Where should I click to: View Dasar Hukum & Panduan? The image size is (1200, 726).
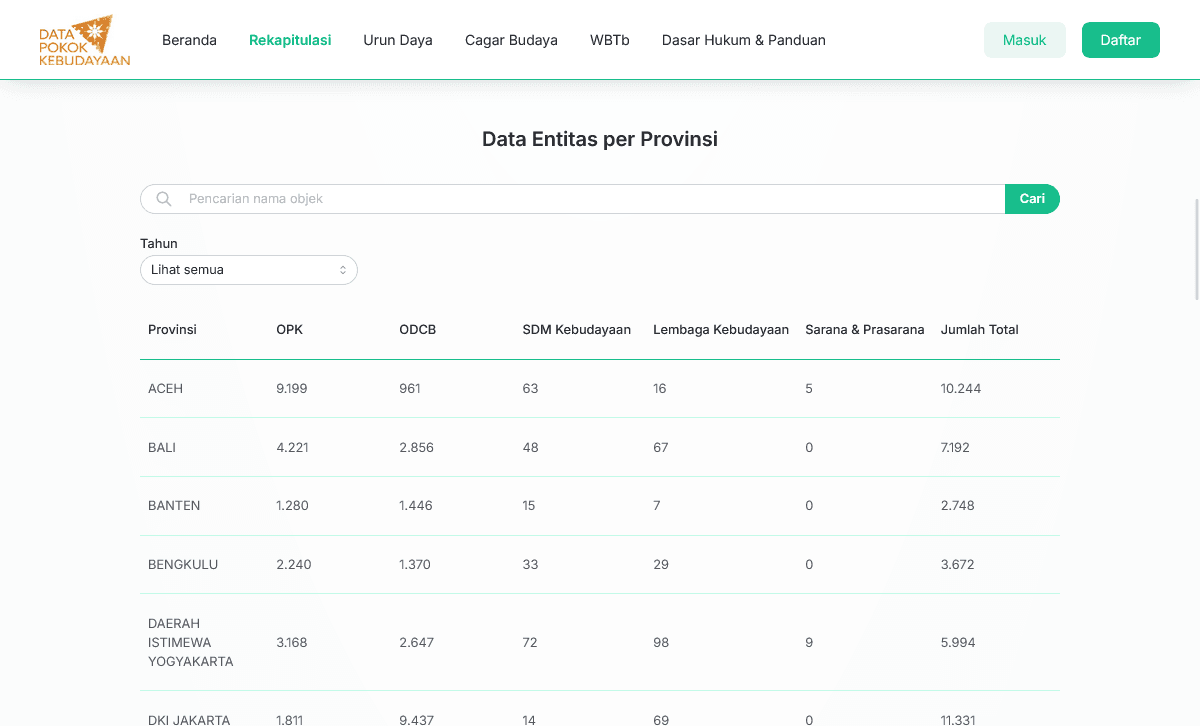point(743,40)
